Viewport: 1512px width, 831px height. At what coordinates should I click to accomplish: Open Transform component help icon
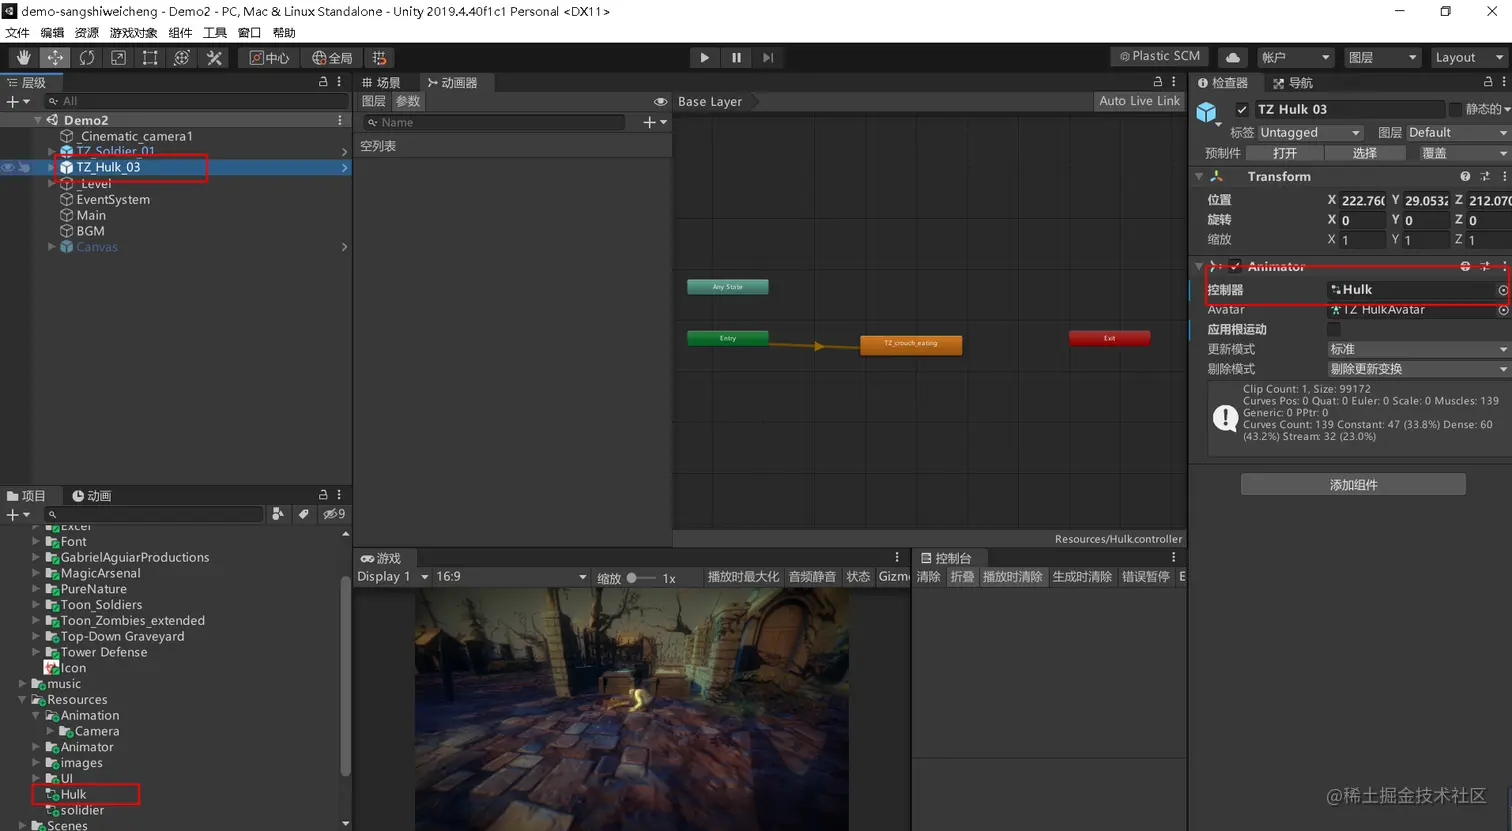coord(1465,176)
